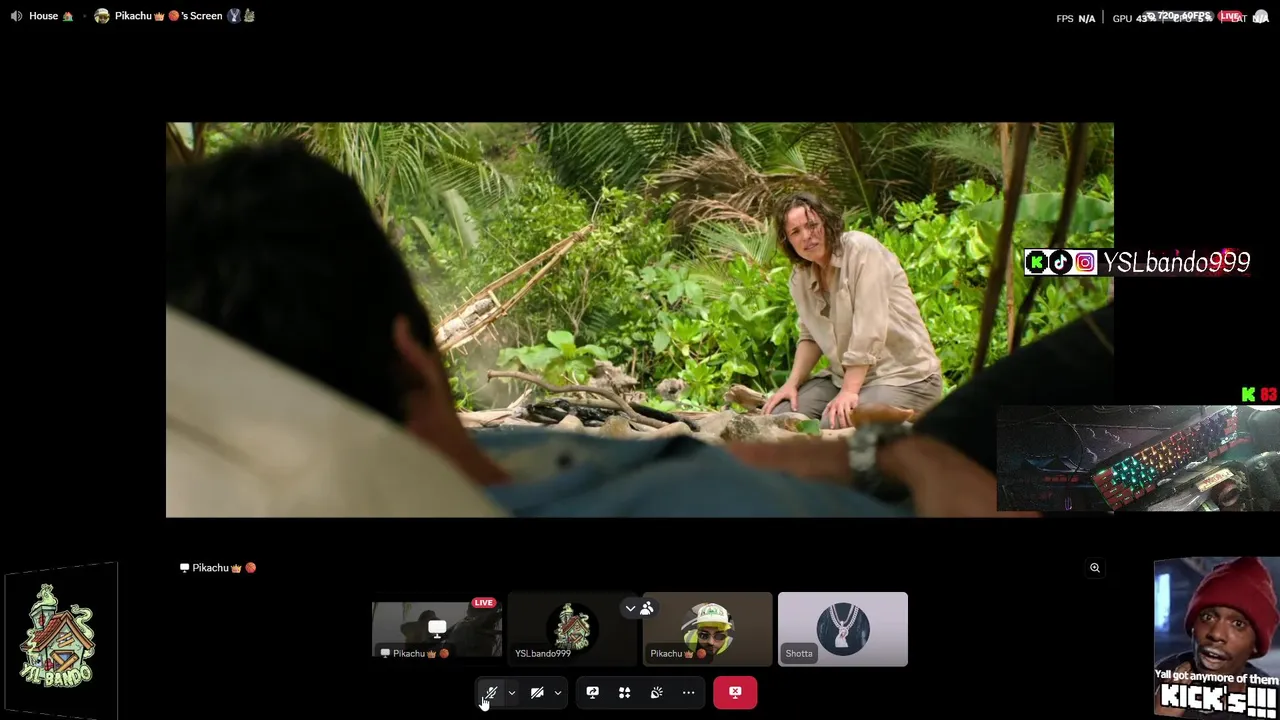
Task: Click the speaker icon beside House
Action: pyautogui.click(x=16, y=16)
